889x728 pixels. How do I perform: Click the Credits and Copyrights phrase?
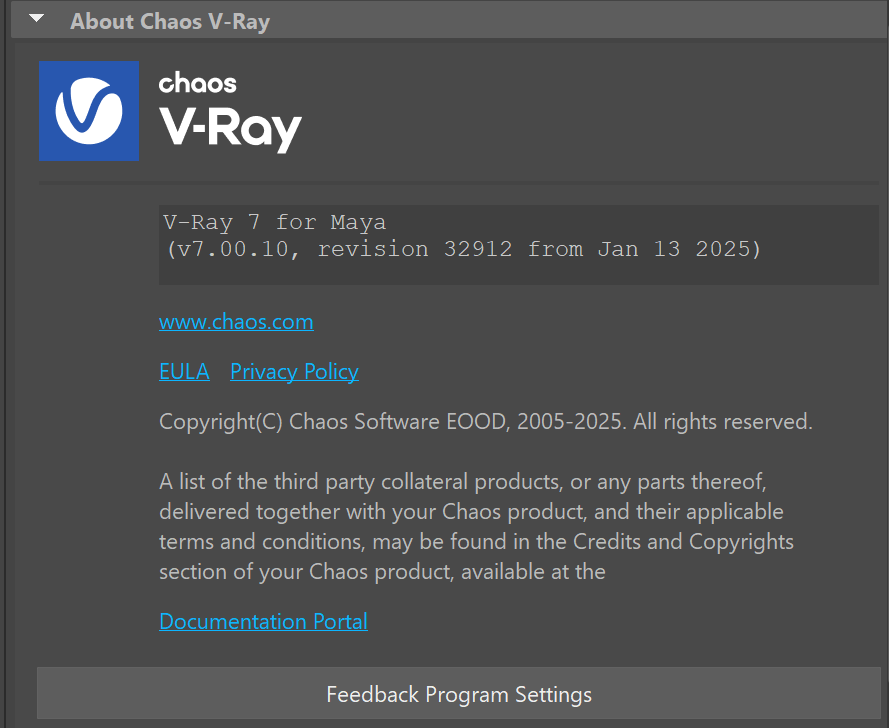coord(683,542)
